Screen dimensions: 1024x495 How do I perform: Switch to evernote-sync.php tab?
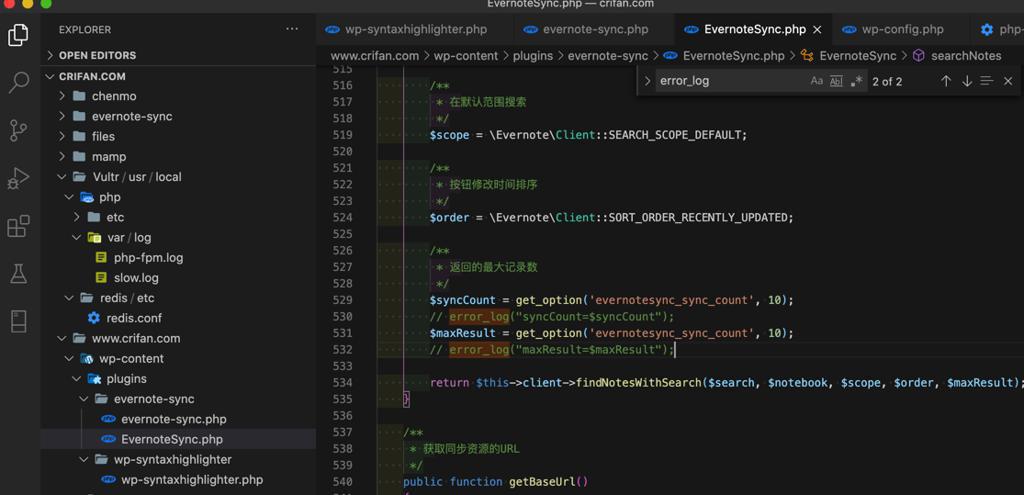pyautogui.click(x=586, y=29)
